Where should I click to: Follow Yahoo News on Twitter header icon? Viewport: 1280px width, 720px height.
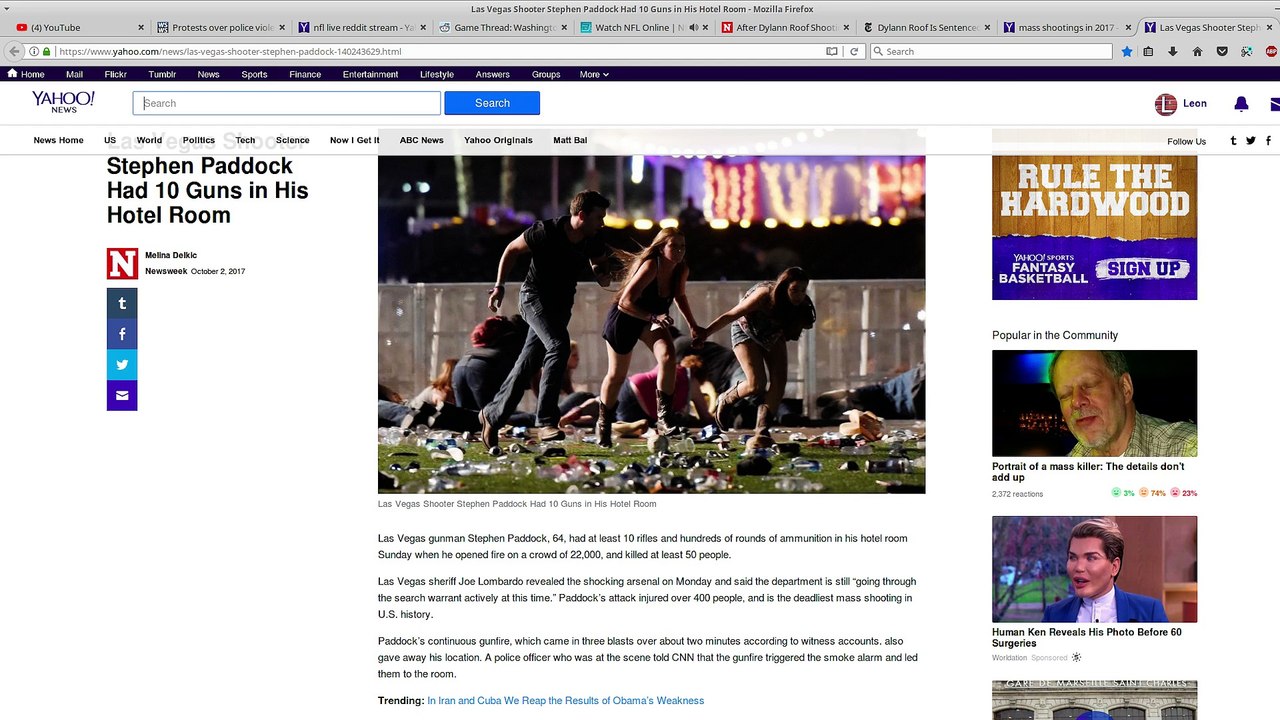(1251, 141)
